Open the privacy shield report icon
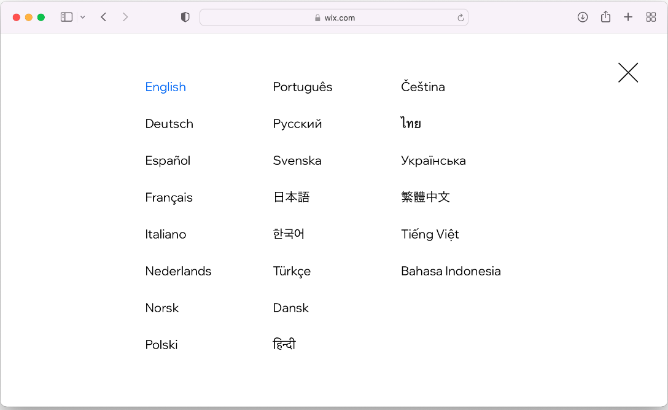The image size is (668, 410). click(185, 17)
